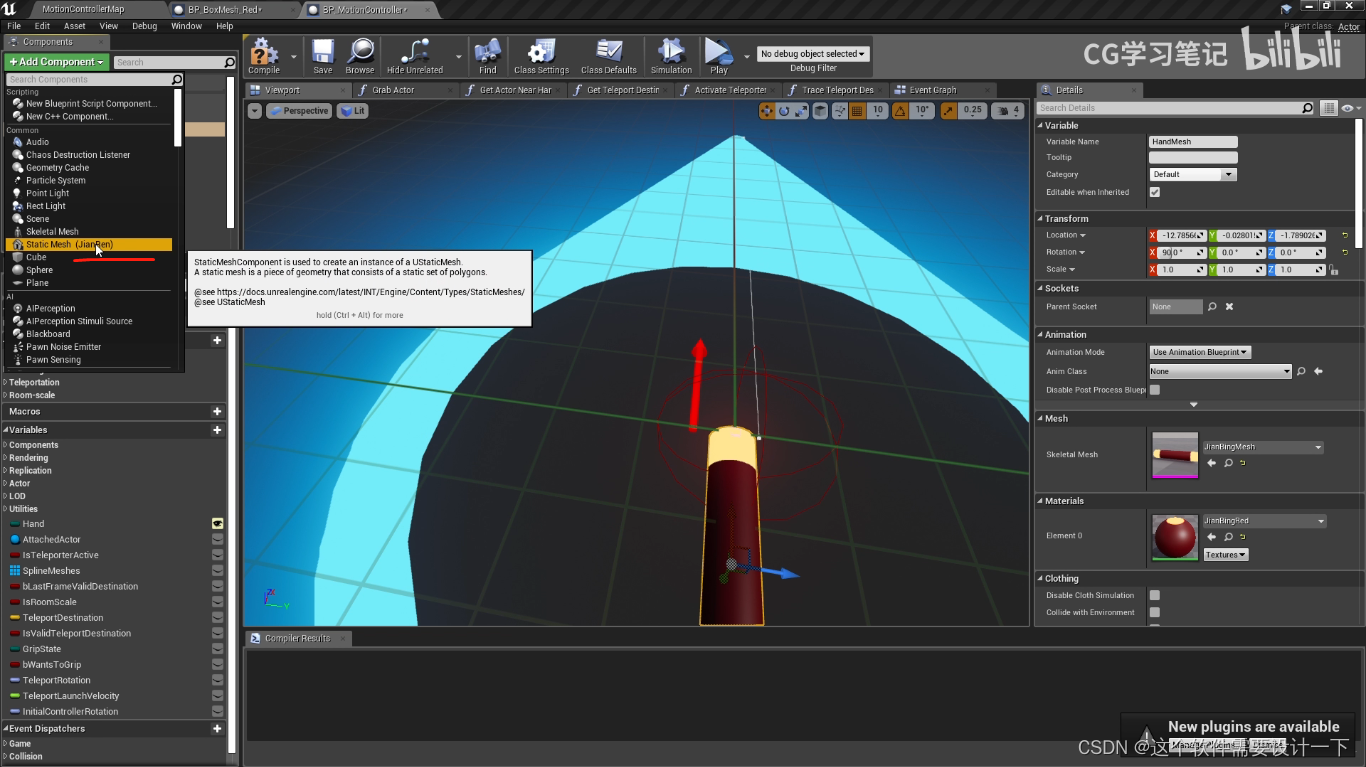The image size is (1366, 767).
Task: Toggle visibility of AttachedActor variable
Action: pos(217,539)
